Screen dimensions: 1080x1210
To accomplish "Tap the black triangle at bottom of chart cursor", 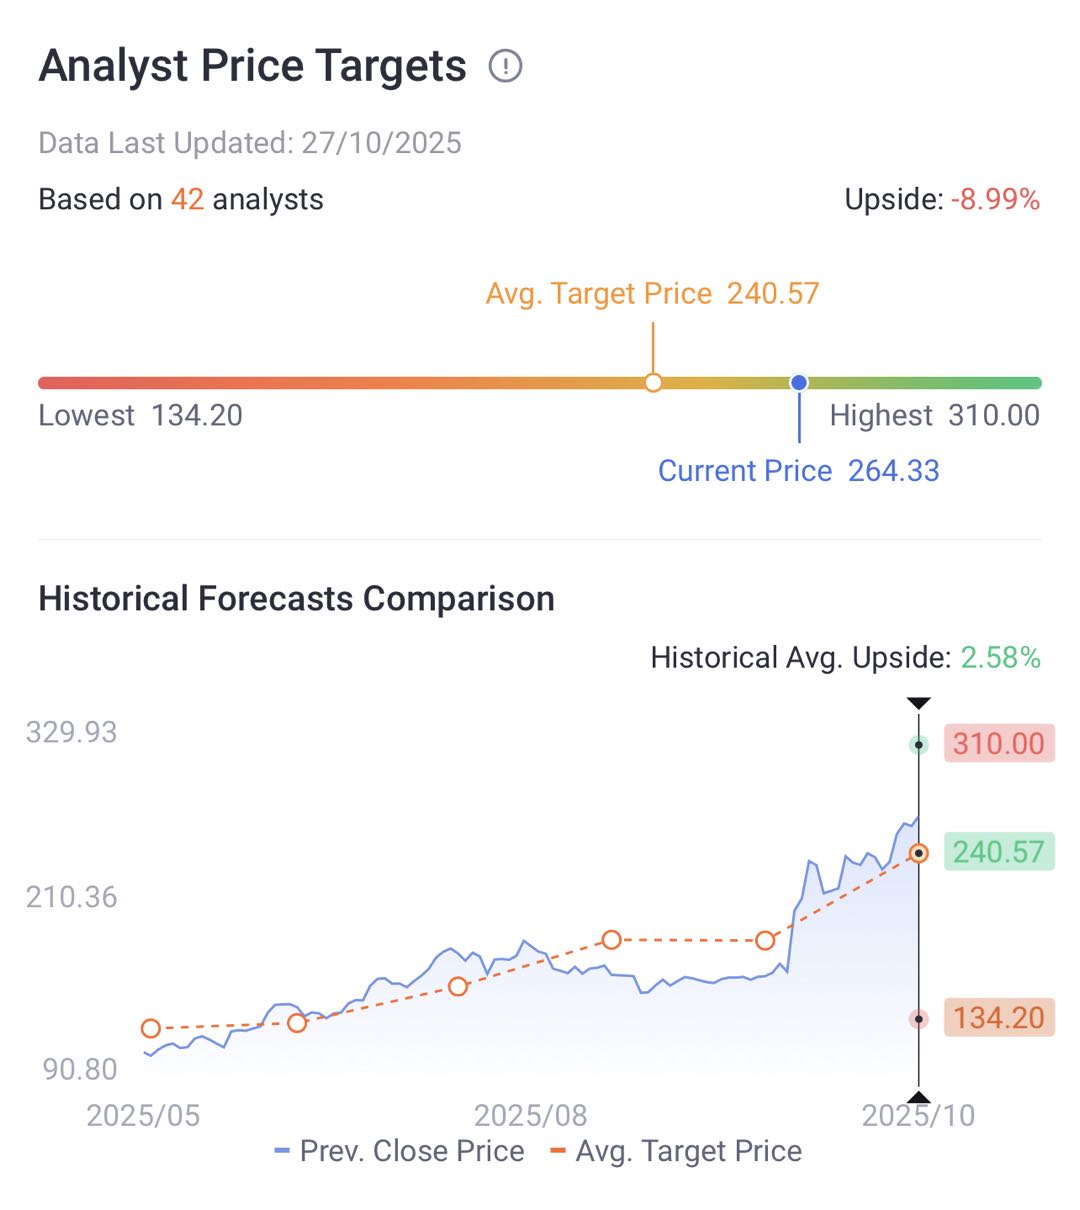I will [919, 1097].
